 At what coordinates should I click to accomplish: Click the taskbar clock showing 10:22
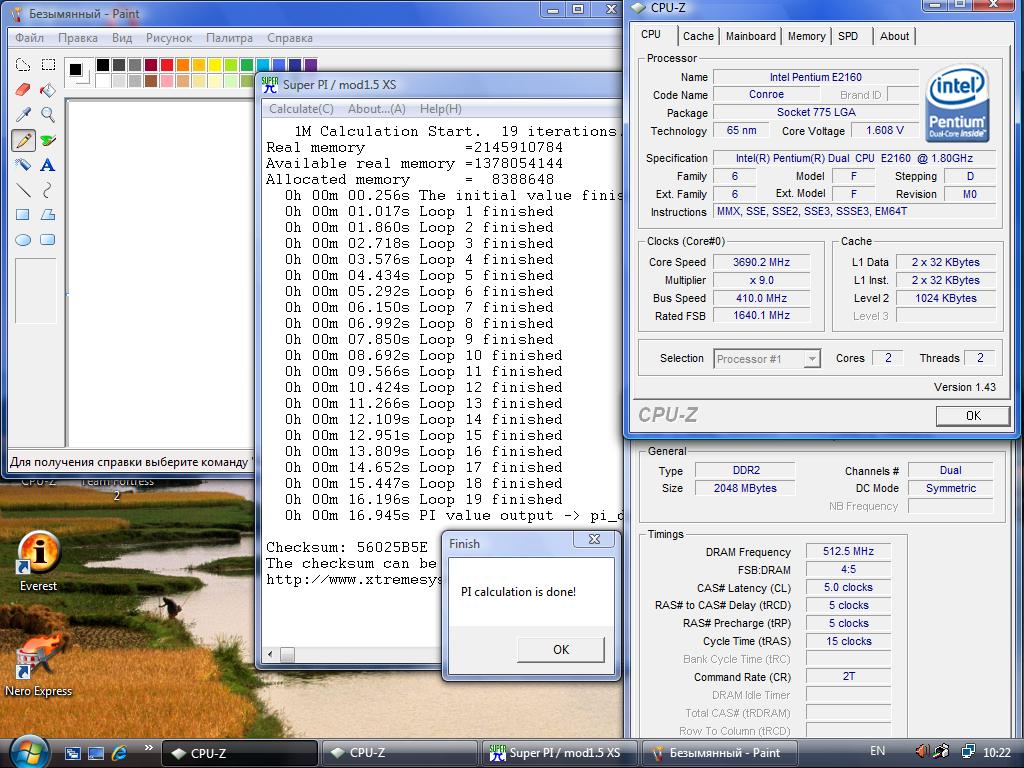[x=997, y=752]
